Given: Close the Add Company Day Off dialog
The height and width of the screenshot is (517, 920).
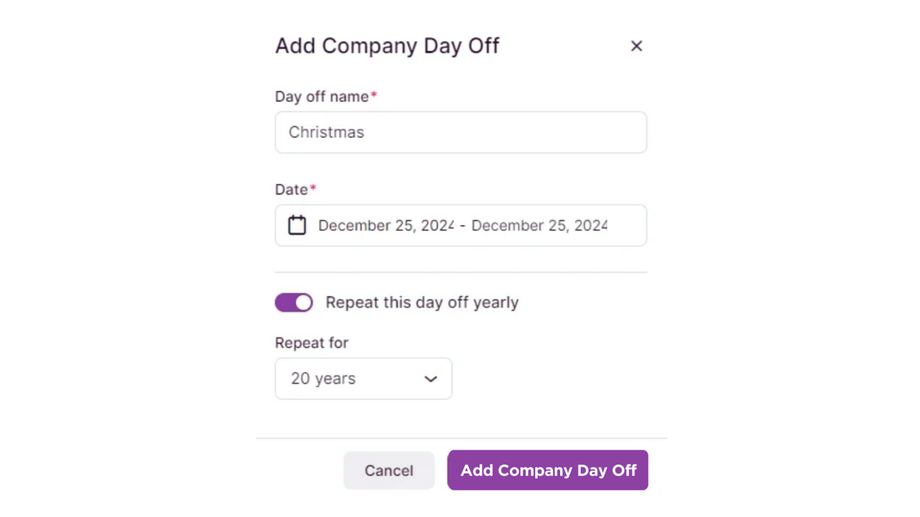Looking at the screenshot, I should (636, 46).
